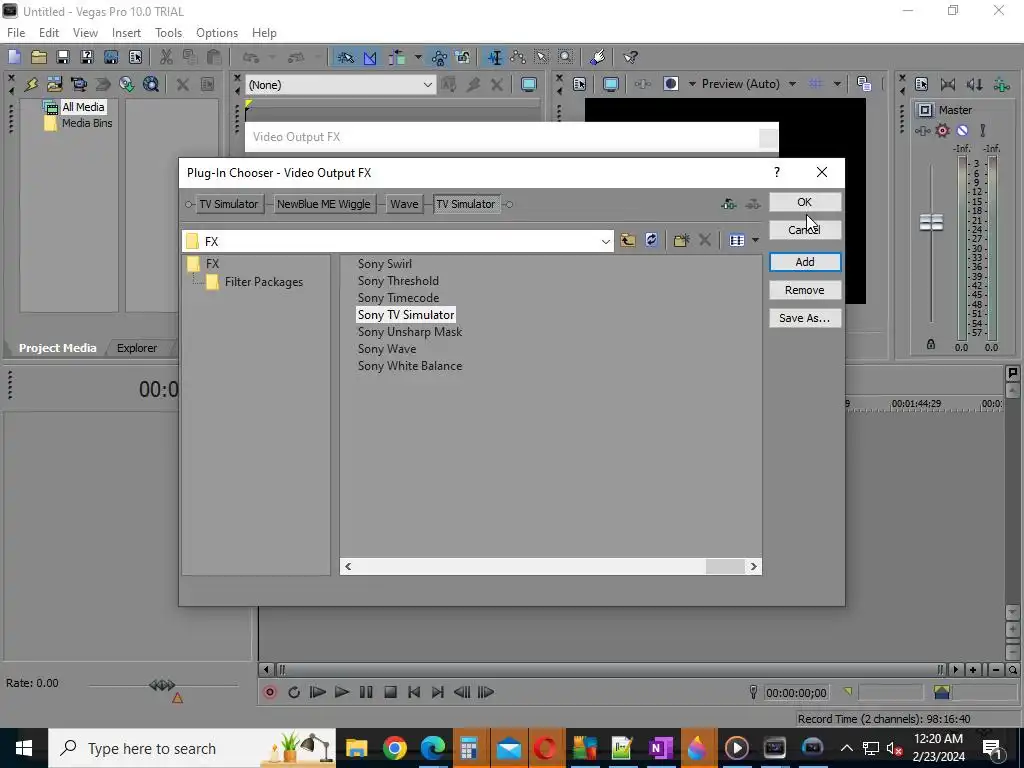1024x768 pixels.
Task: Click the Add button
Action: pyautogui.click(x=805, y=262)
